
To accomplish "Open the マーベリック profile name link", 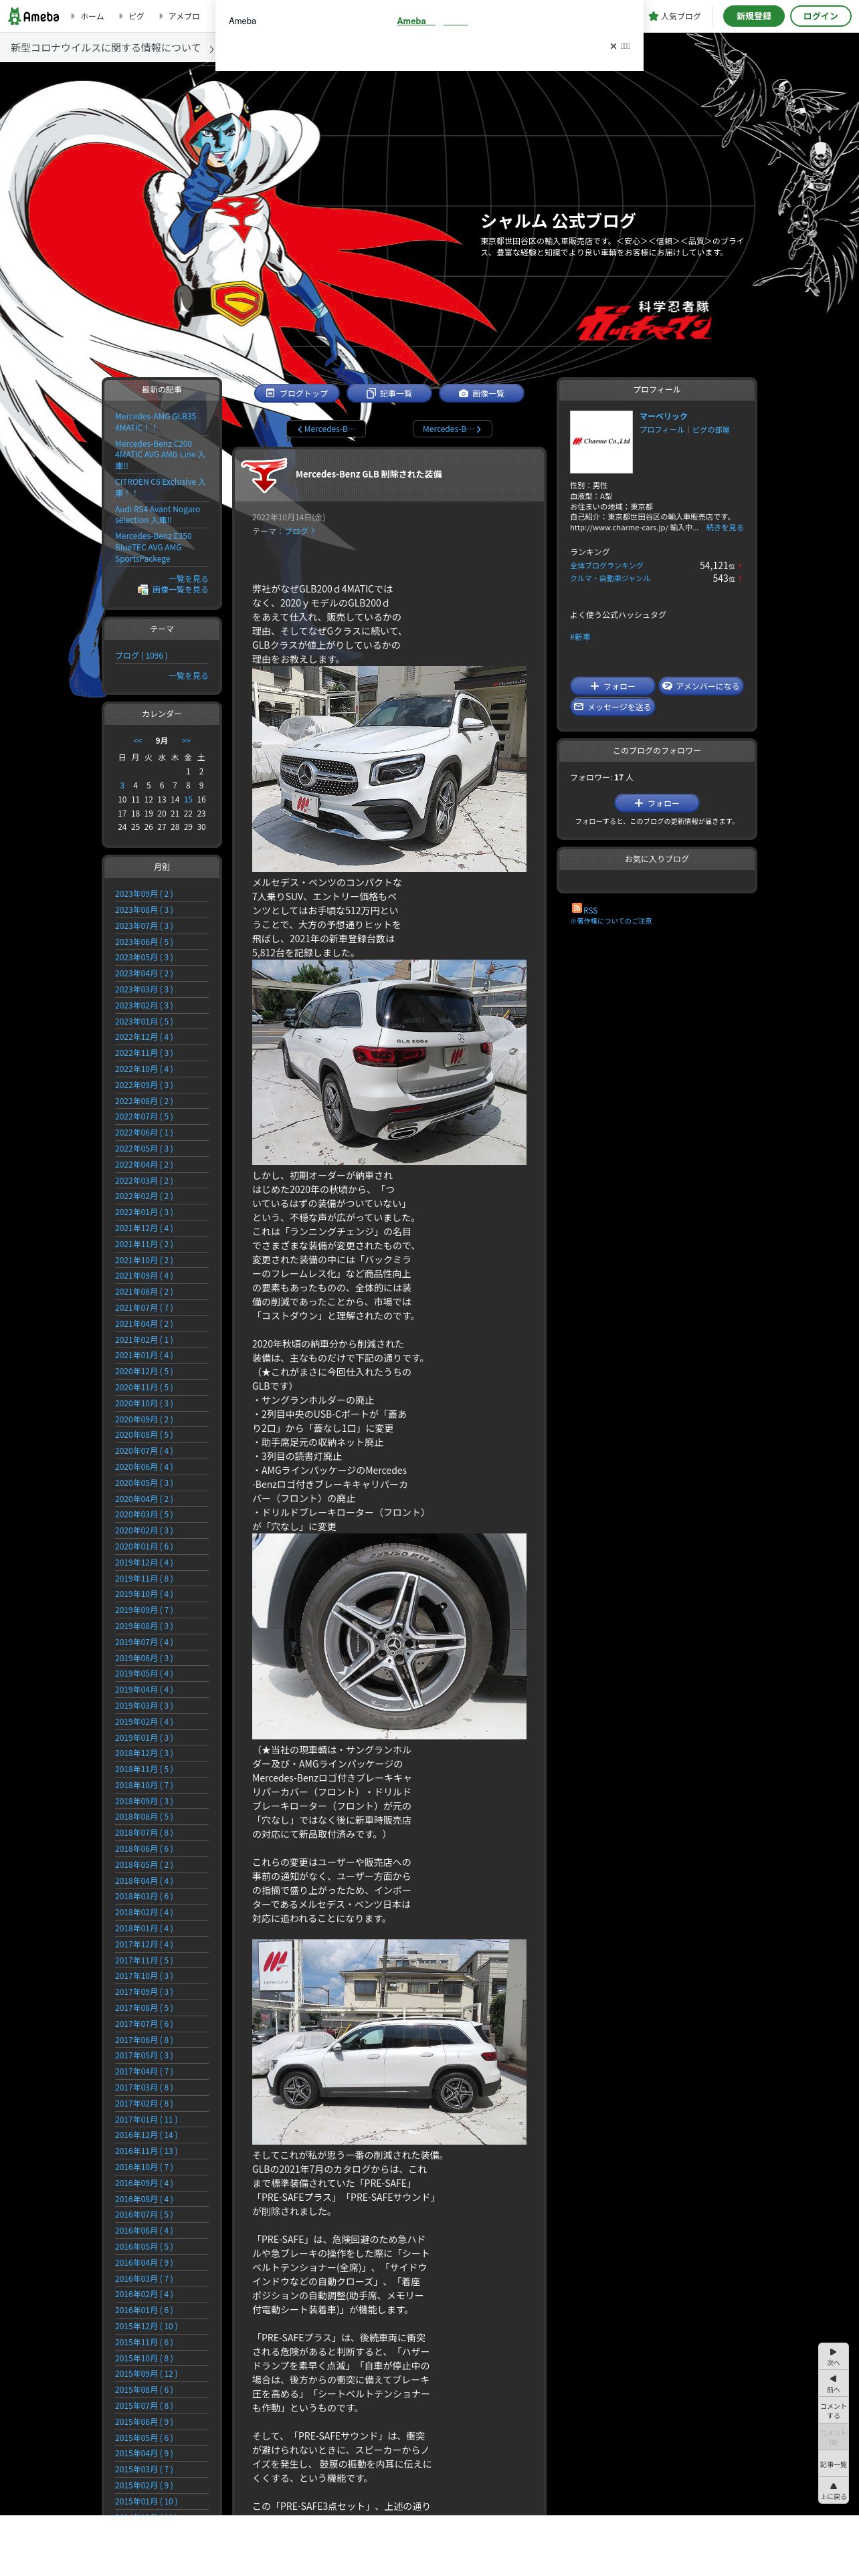I will (x=663, y=416).
